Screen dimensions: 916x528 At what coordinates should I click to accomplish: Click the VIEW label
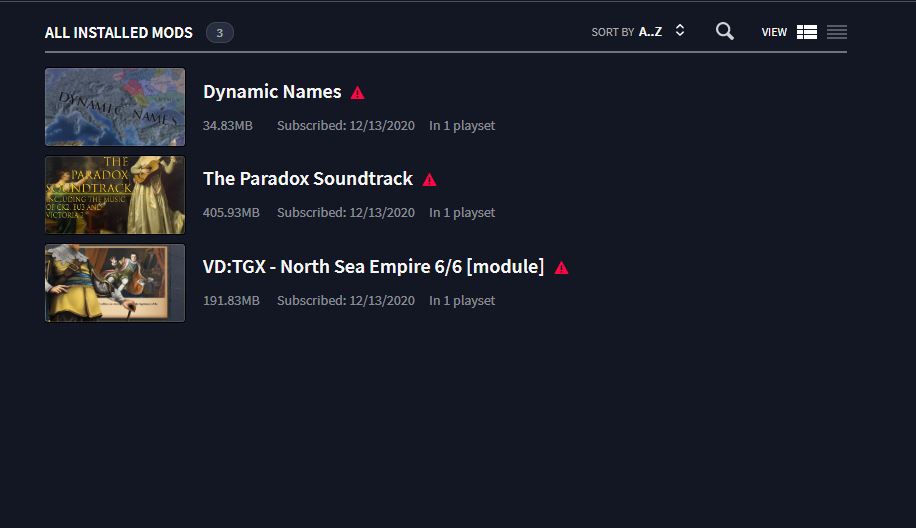tap(774, 32)
